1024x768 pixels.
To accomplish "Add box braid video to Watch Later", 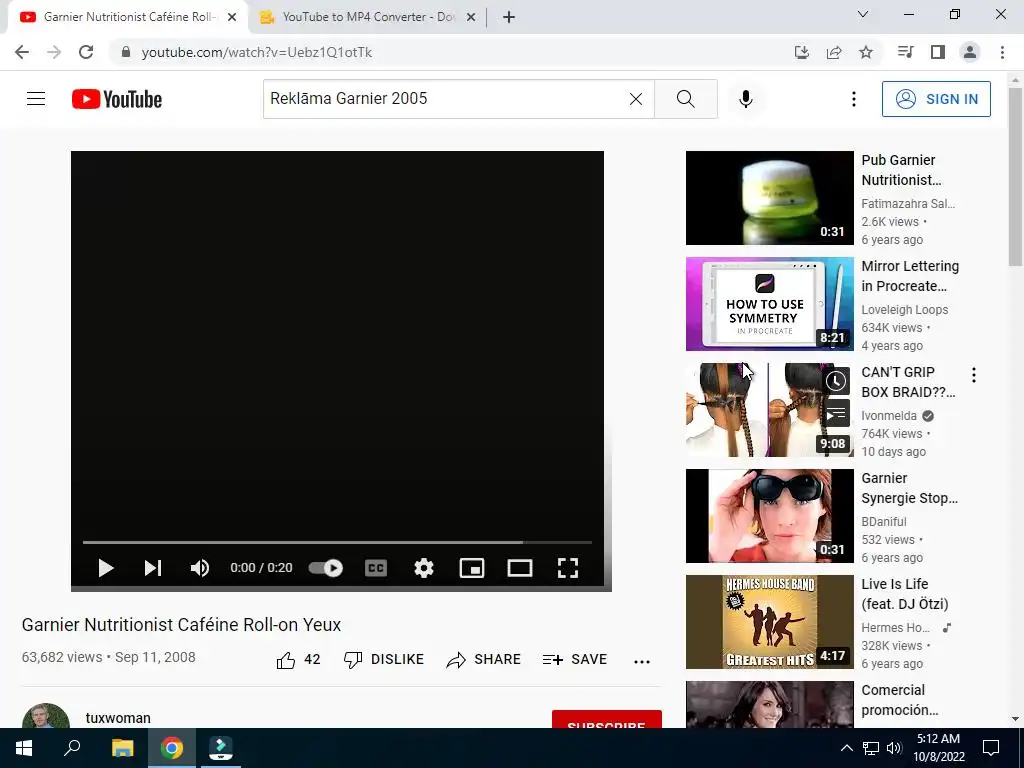I will (x=836, y=381).
